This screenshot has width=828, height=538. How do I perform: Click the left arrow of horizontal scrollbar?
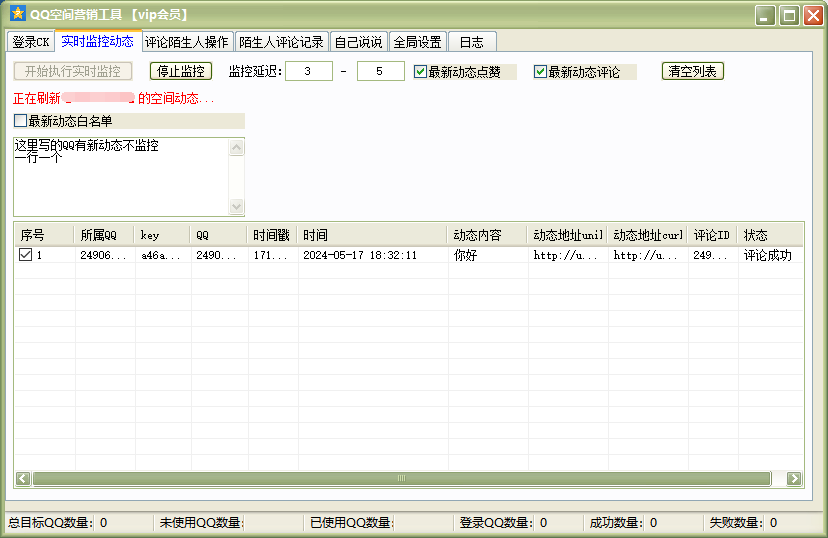coord(23,478)
